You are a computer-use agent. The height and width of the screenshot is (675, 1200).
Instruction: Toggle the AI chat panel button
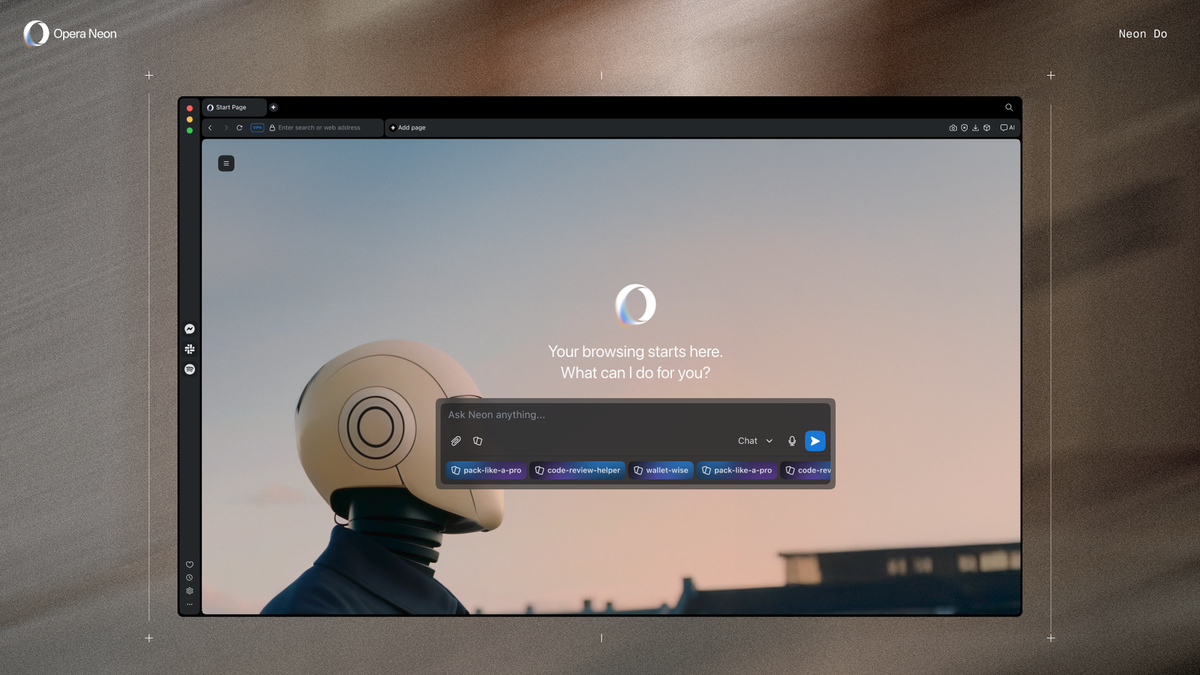pos(1007,128)
